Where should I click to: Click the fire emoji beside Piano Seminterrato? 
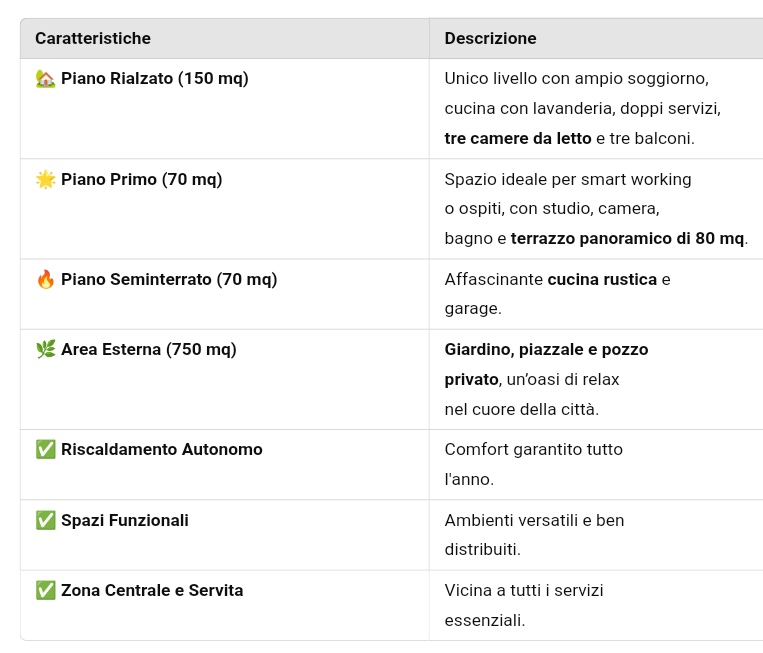[x=45, y=279]
